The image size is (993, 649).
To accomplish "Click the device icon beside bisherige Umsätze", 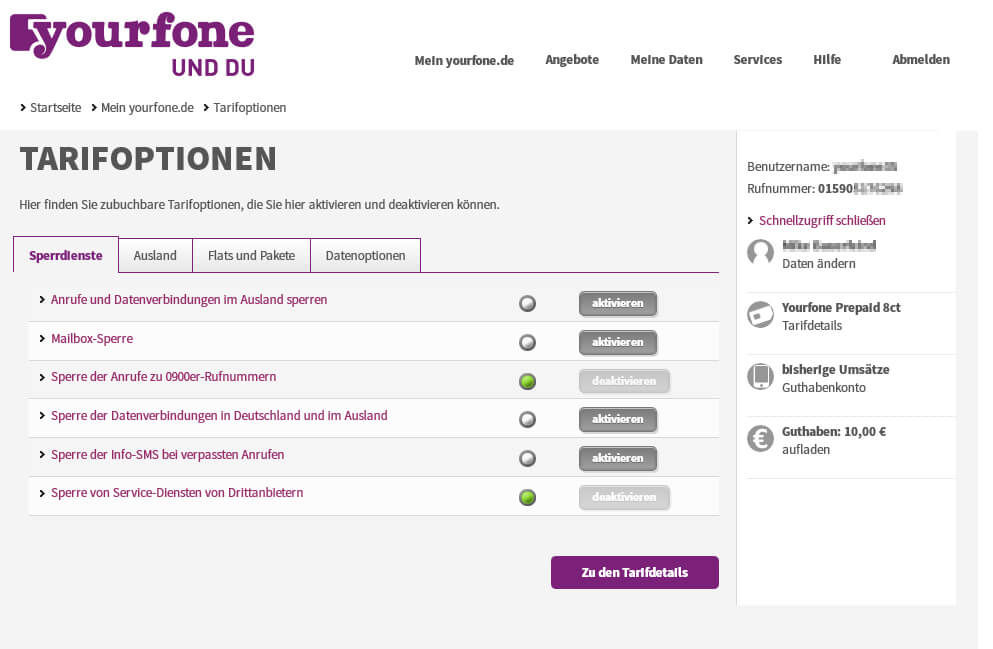I will point(760,377).
